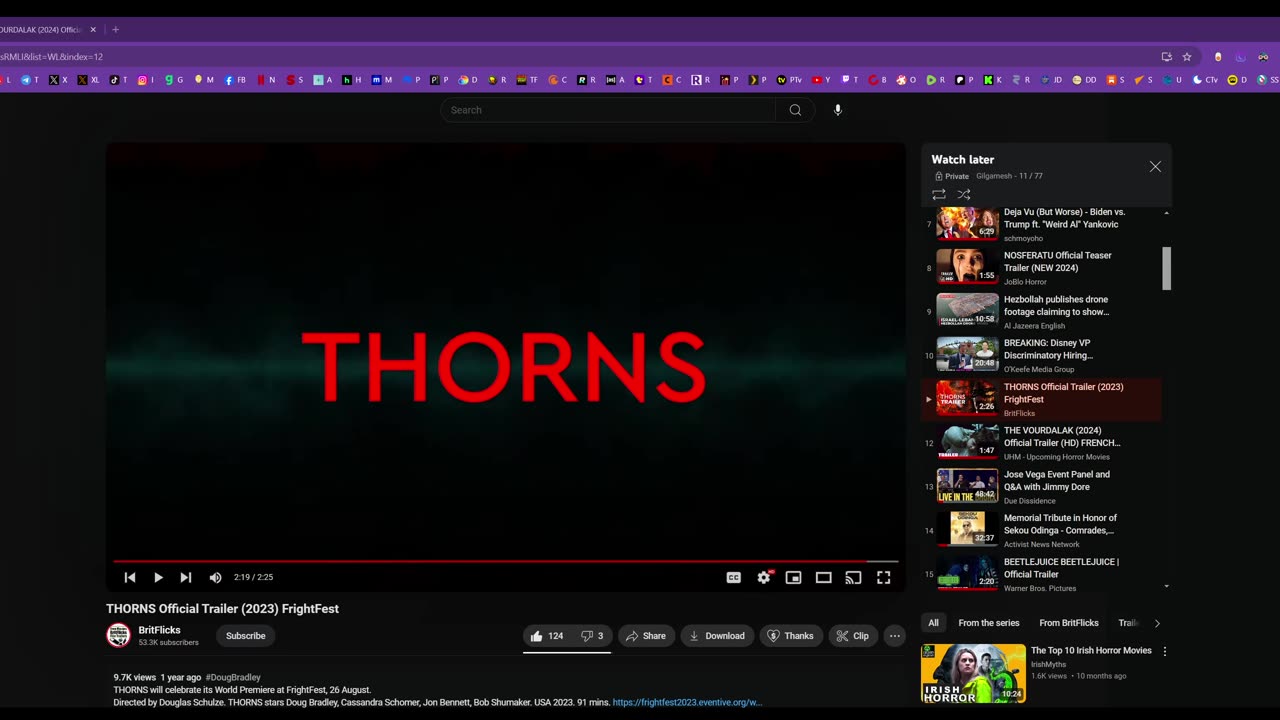Select From the series chip
Viewport: 1280px width, 720px height.
pos(989,623)
